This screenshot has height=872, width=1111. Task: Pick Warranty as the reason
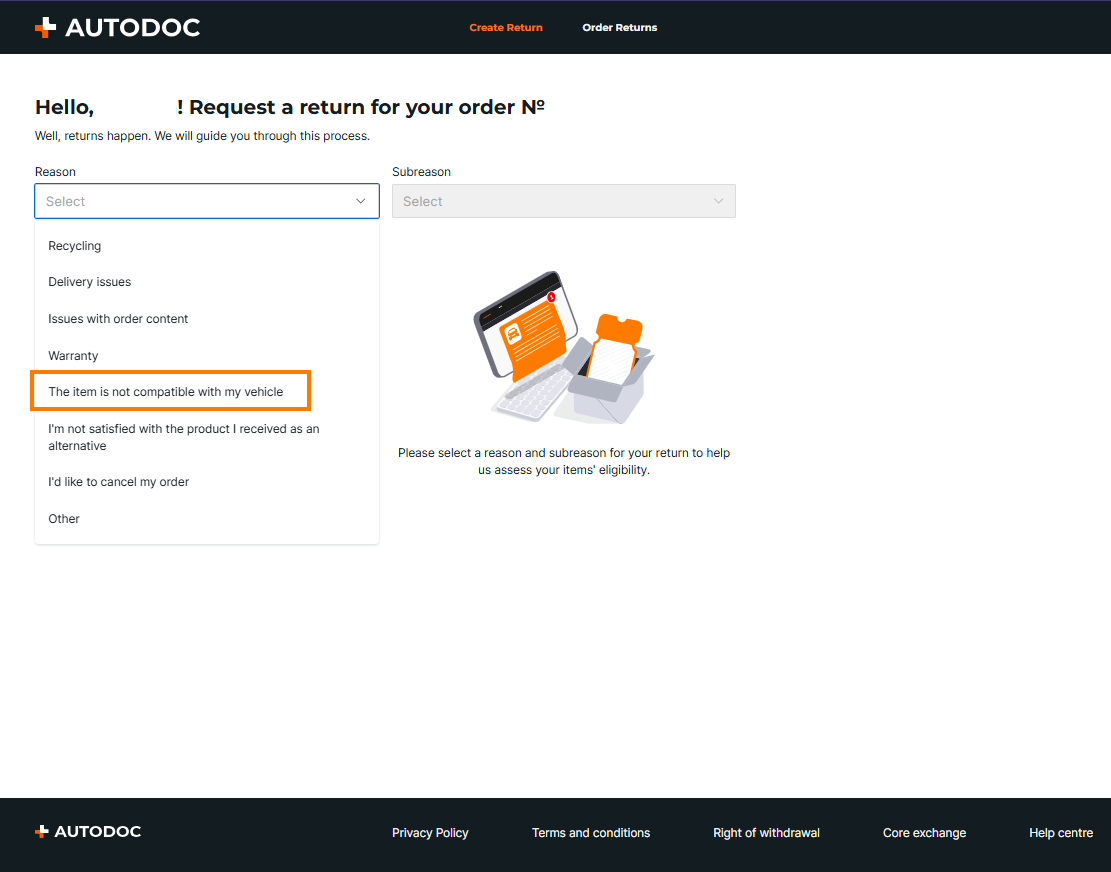click(73, 356)
